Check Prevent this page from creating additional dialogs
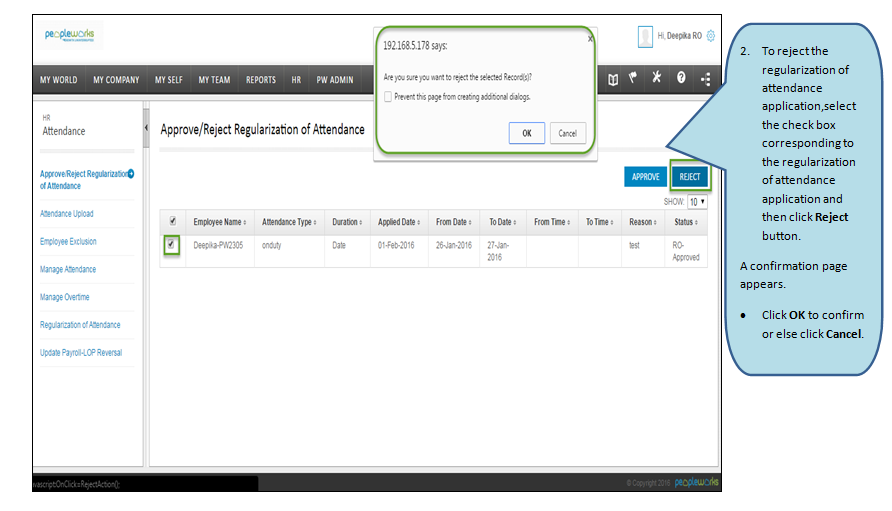This screenshot has width=892, height=511. [388, 97]
